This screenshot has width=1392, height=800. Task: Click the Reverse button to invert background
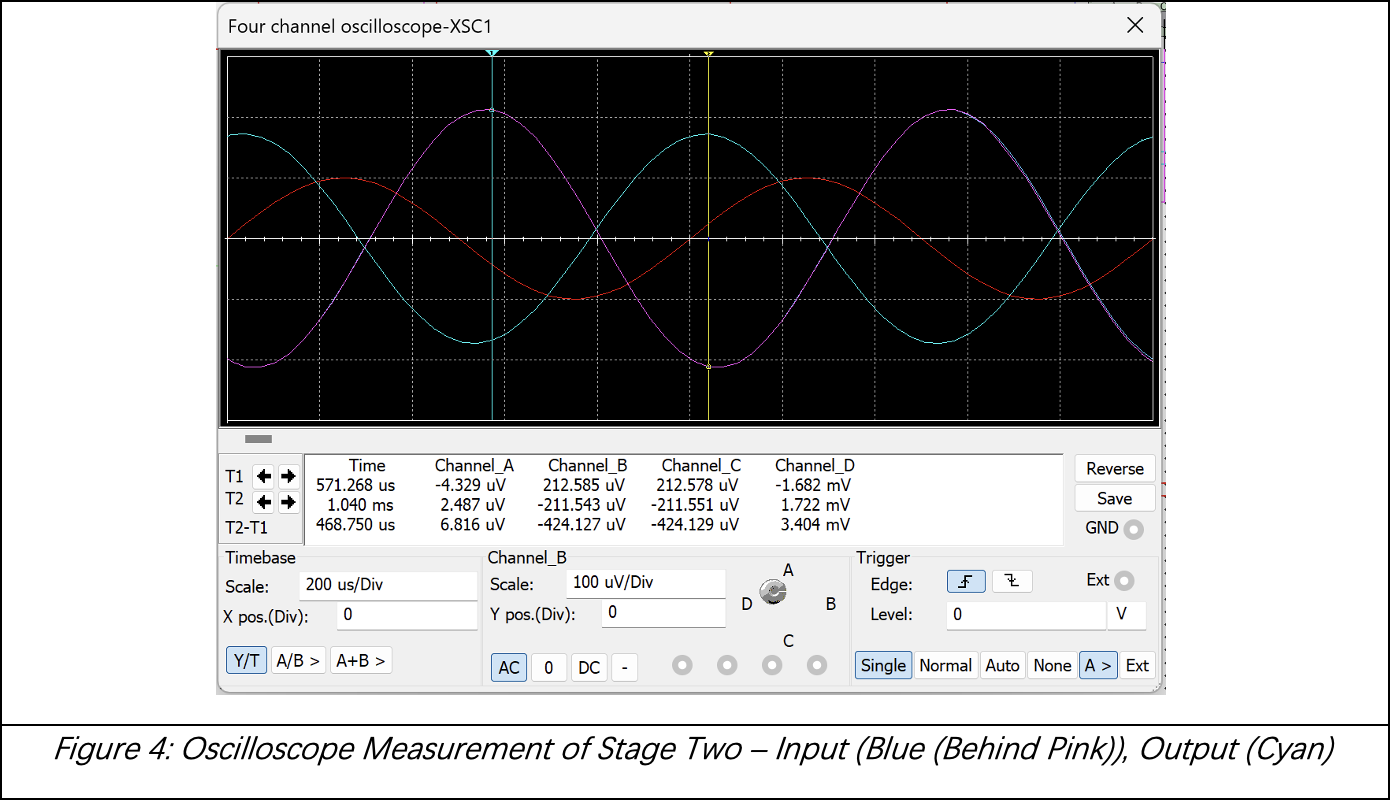[1114, 468]
